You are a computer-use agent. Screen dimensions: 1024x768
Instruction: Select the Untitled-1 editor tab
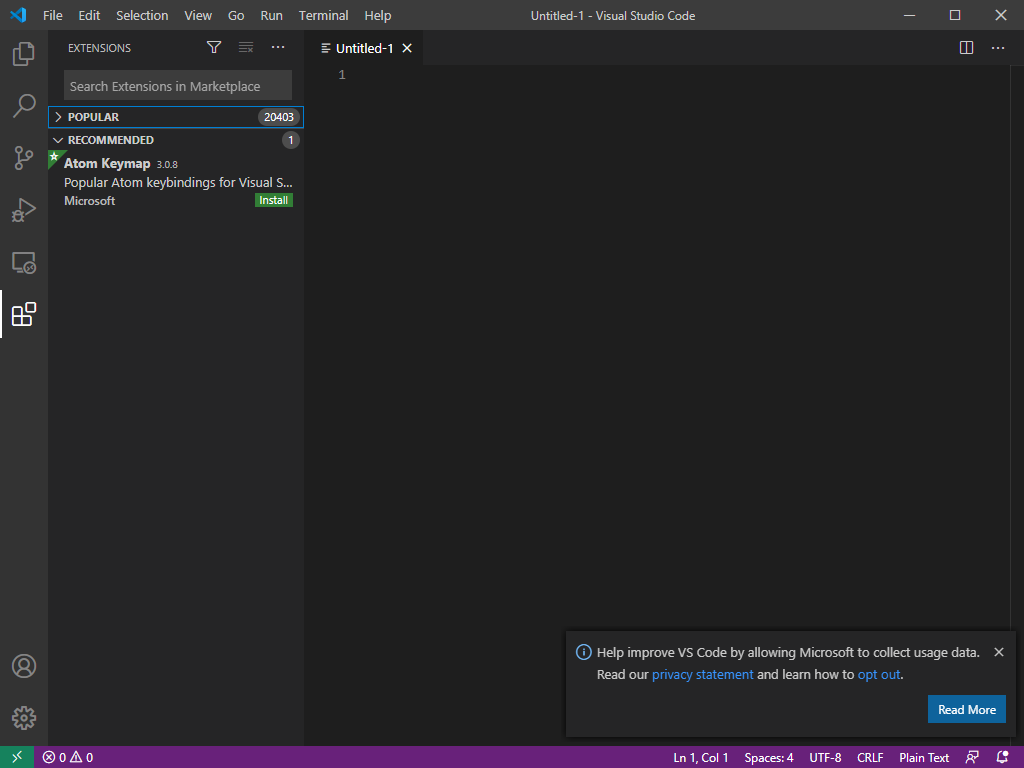tap(364, 48)
